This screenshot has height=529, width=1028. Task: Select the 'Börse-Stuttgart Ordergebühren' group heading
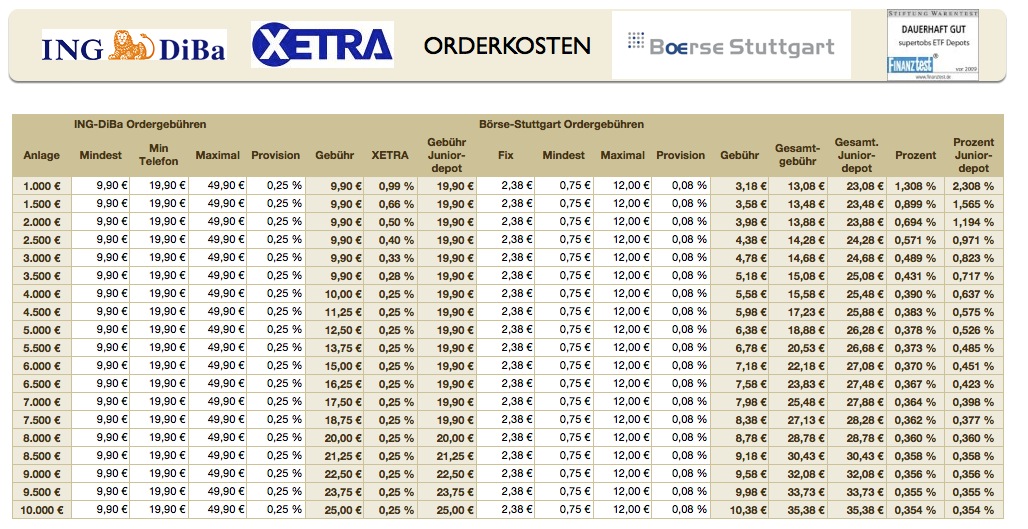click(561, 124)
